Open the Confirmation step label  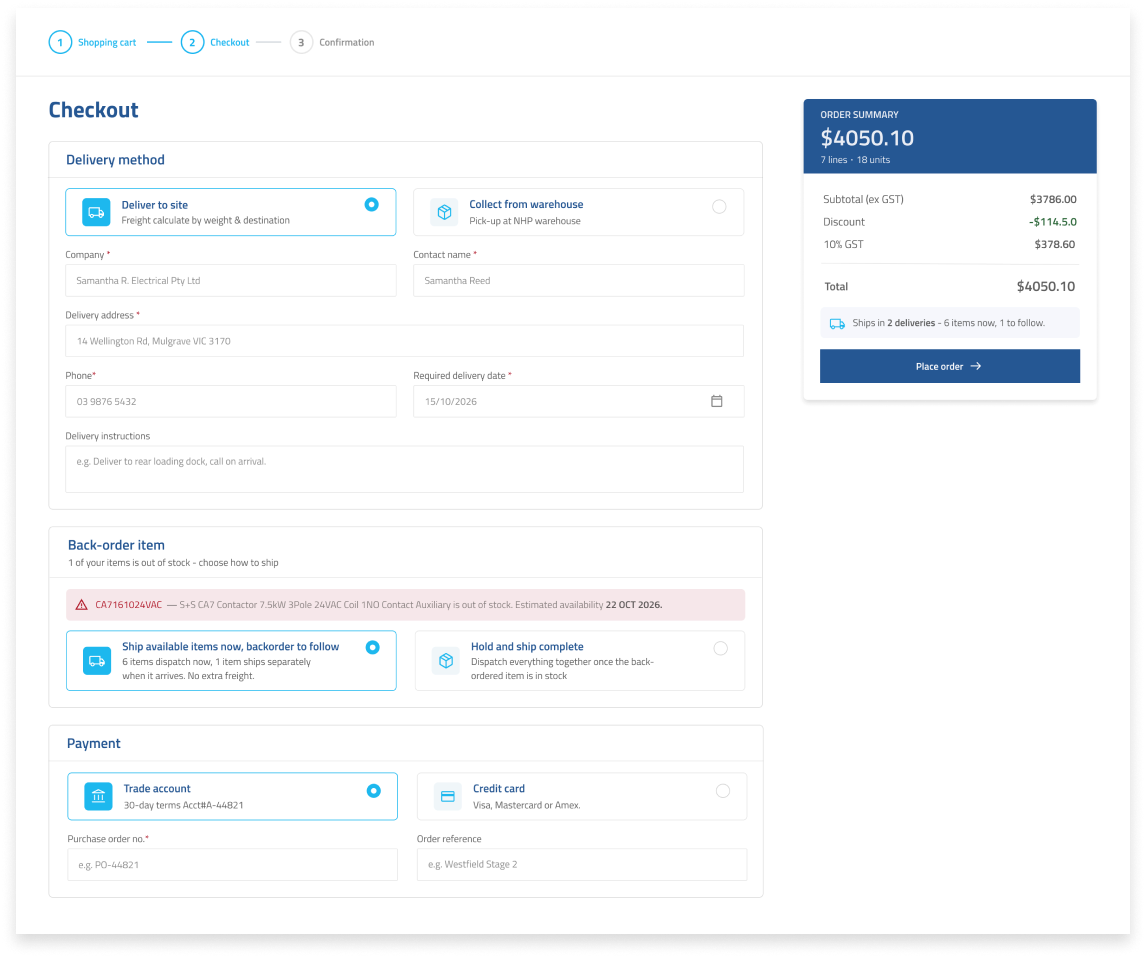coord(346,42)
